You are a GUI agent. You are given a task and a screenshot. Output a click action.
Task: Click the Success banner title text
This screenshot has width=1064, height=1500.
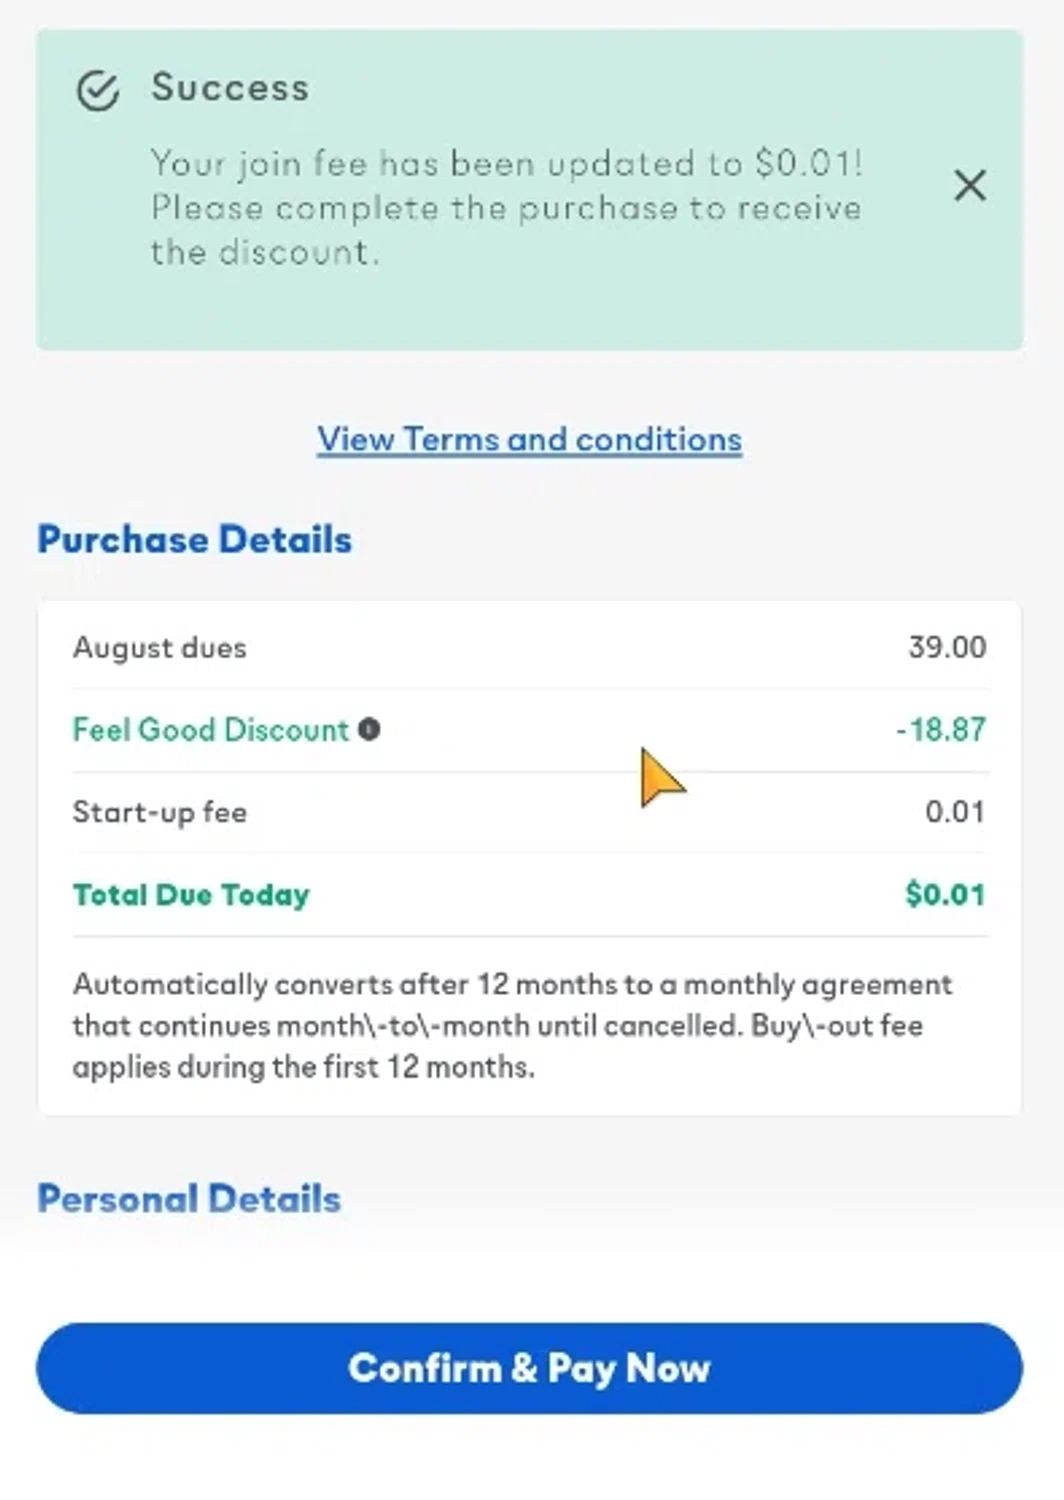coord(230,88)
